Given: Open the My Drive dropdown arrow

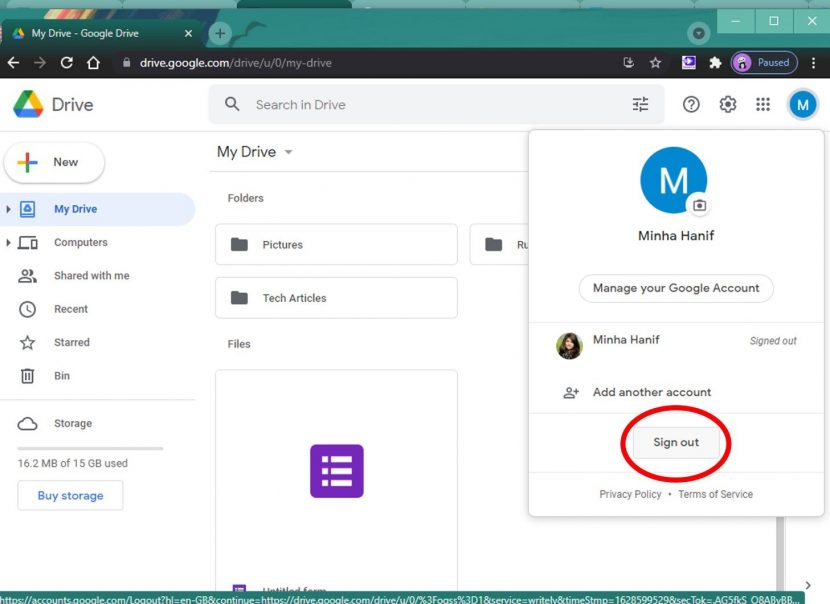Looking at the screenshot, I should pyautogui.click(x=288, y=152).
